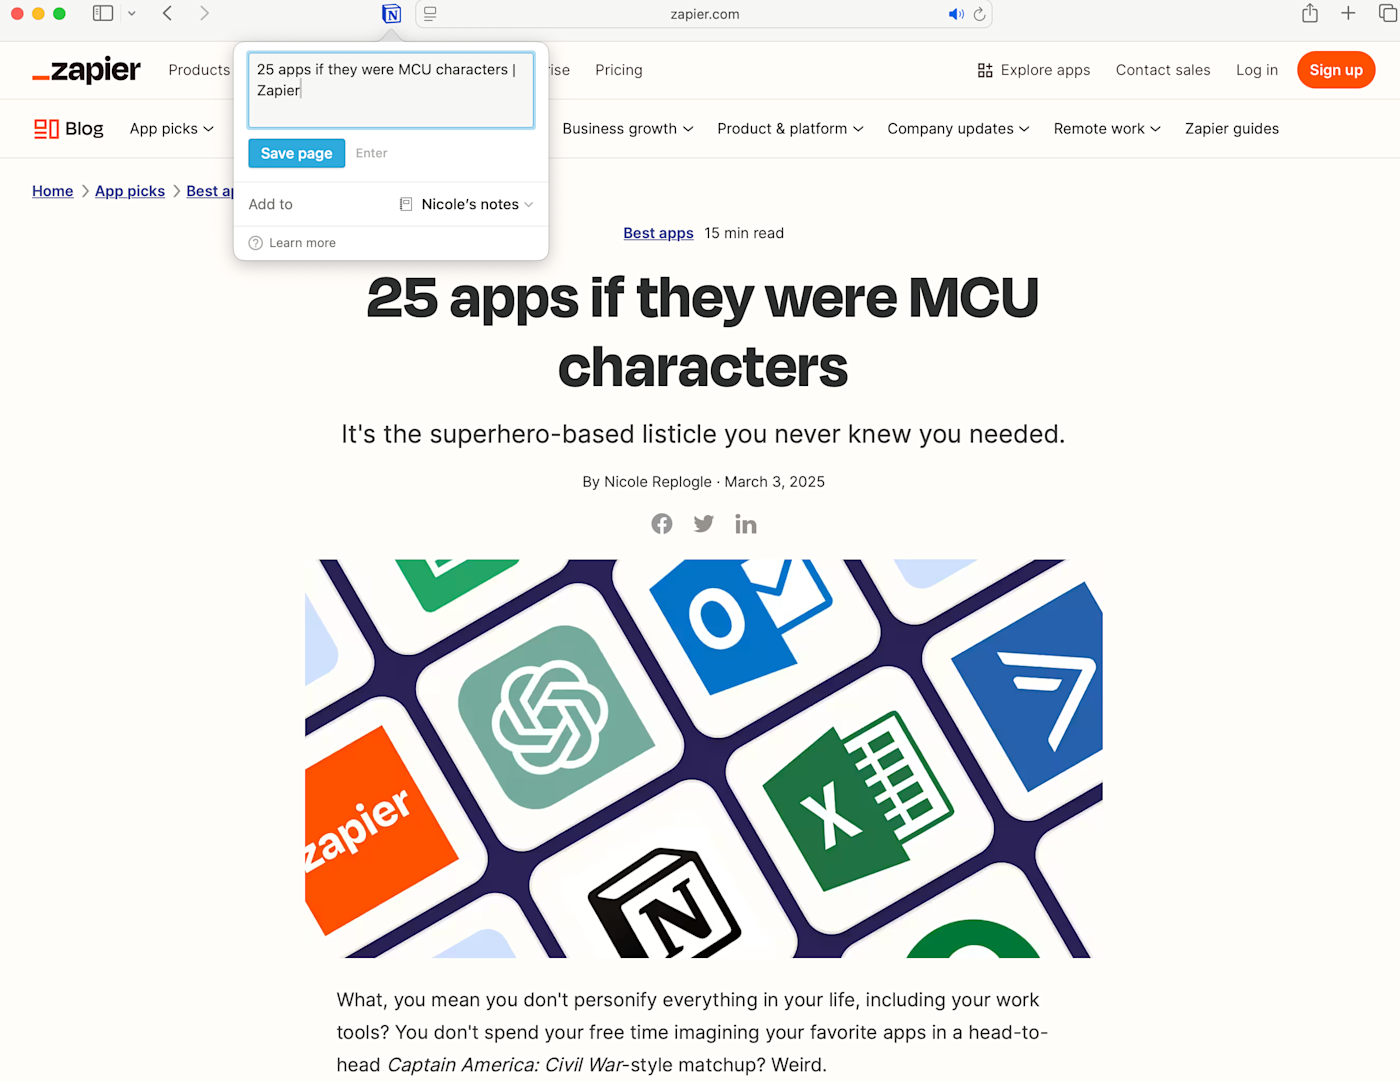Click the Best apps category link above title
Viewport: 1400px width, 1082px height.
(x=658, y=233)
